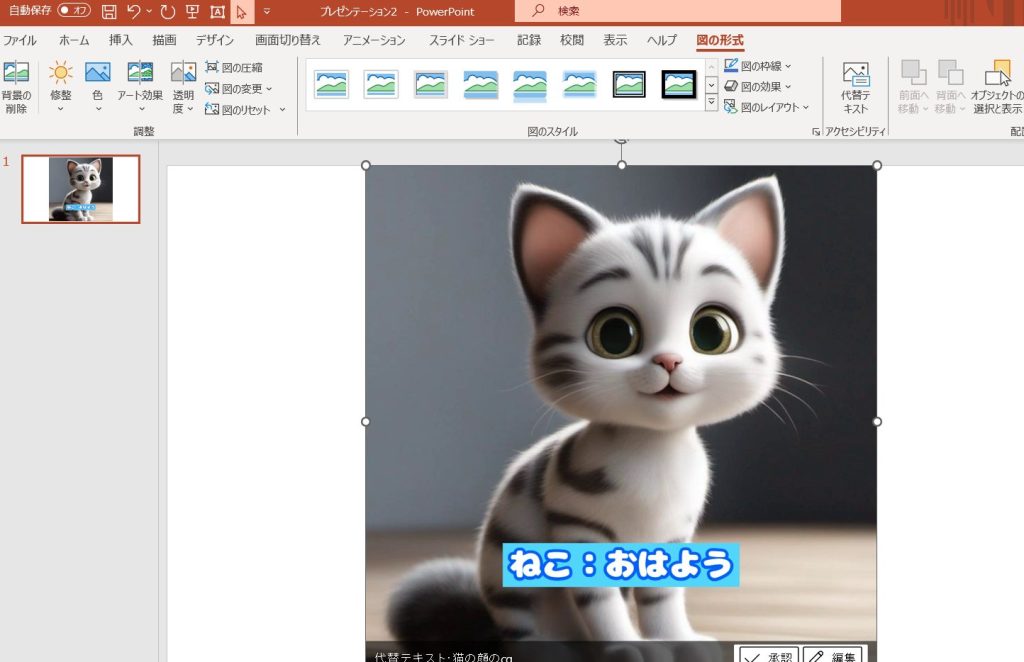Click Start Slideshow From Beginning icon in title bar

tap(193, 12)
